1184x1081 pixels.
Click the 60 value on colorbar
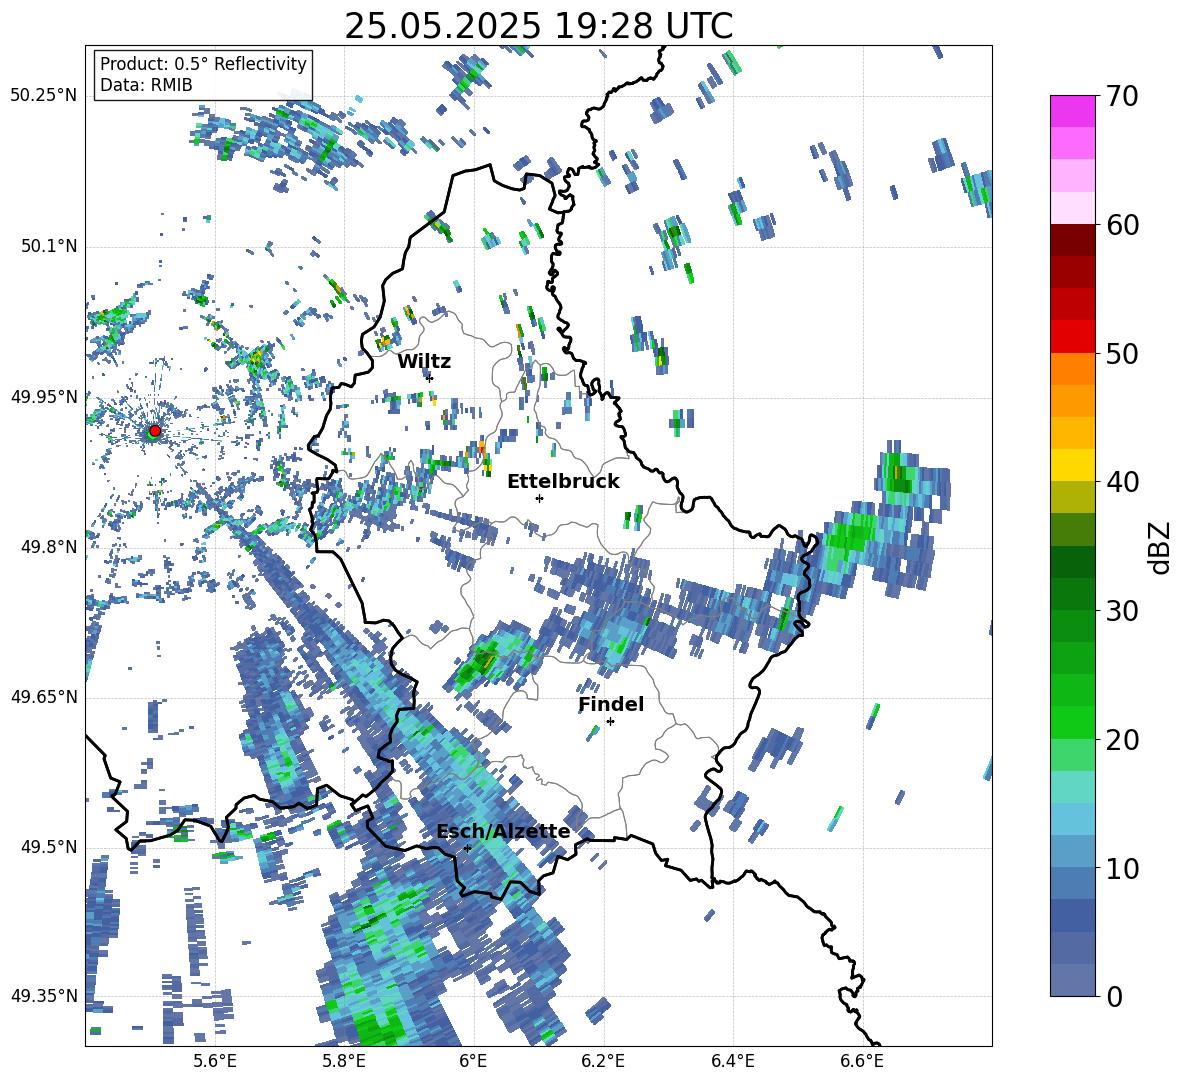[1123, 225]
